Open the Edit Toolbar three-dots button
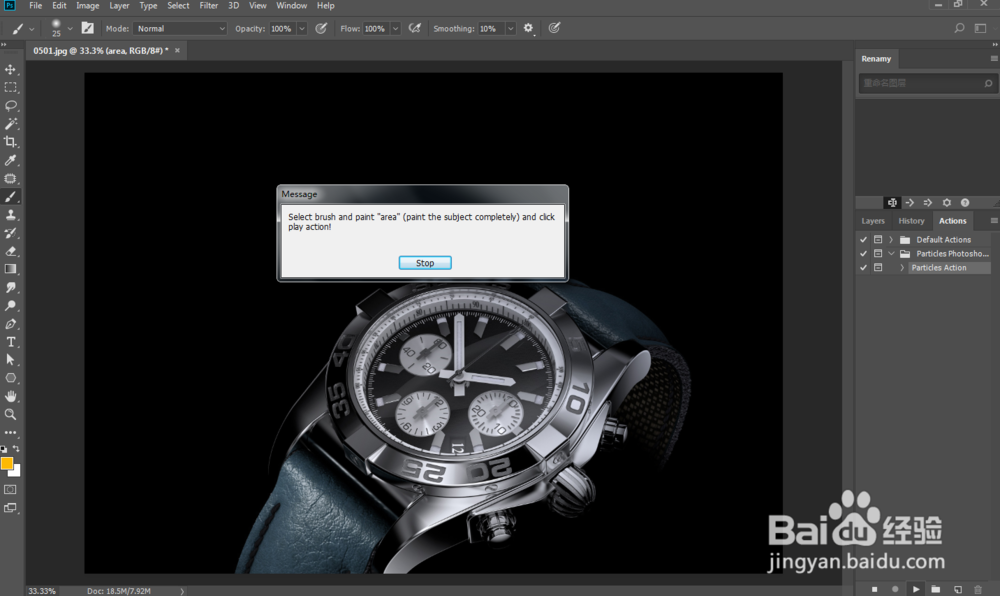Image resolution: width=1000 pixels, height=596 pixels. pyautogui.click(x=10, y=432)
